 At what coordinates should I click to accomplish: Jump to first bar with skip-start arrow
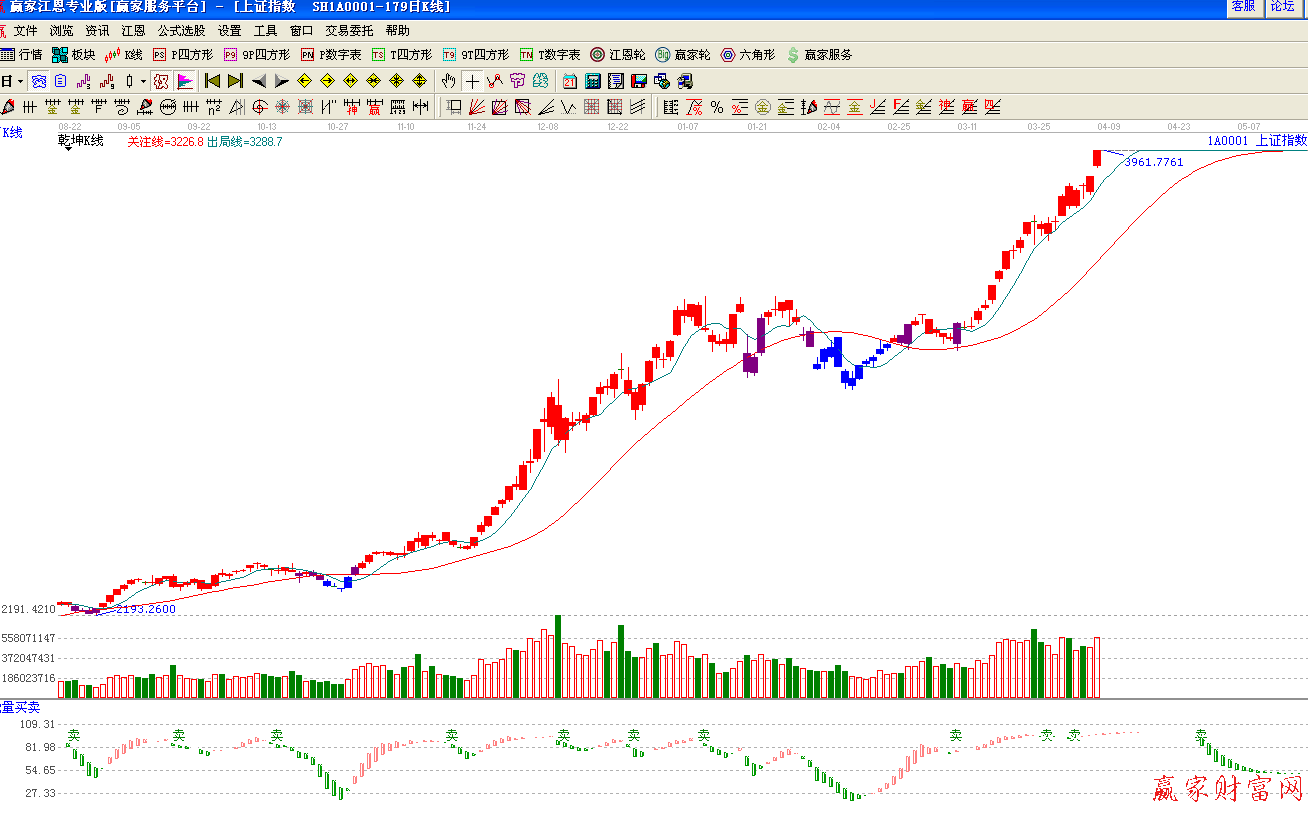point(212,81)
